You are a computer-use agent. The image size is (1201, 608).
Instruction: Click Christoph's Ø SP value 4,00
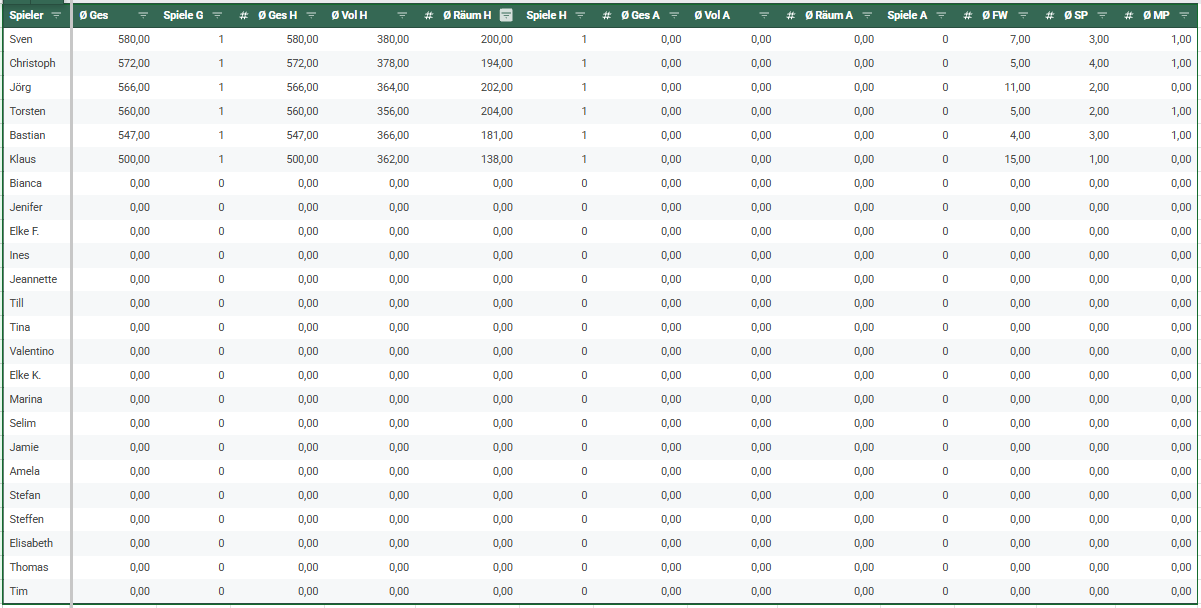[x=1099, y=63]
